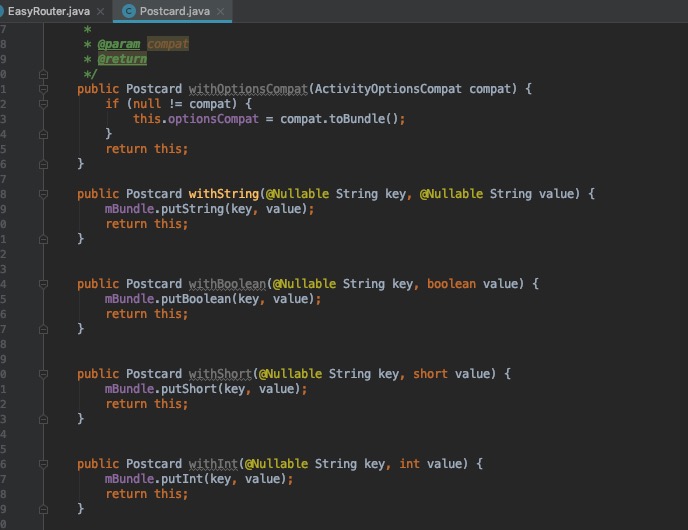This screenshot has width=688, height=530.
Task: Collapse the withInt method fold marker
Action: pos(43,464)
